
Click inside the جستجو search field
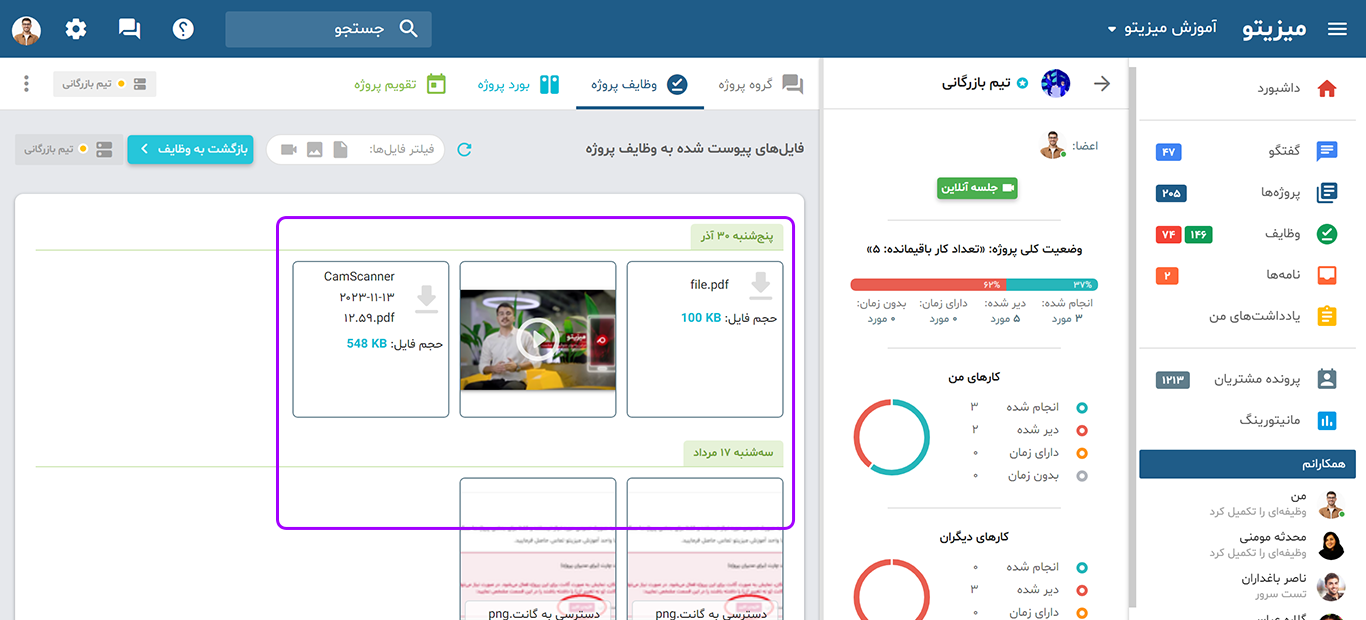pyautogui.click(x=328, y=29)
